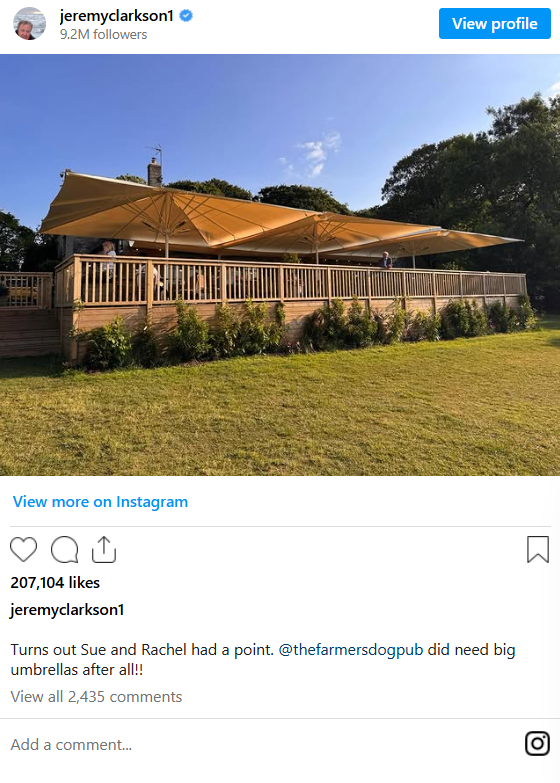Viewport: 560px width, 783px height.
Task: Share the post using the share icon
Action: pyautogui.click(x=104, y=549)
